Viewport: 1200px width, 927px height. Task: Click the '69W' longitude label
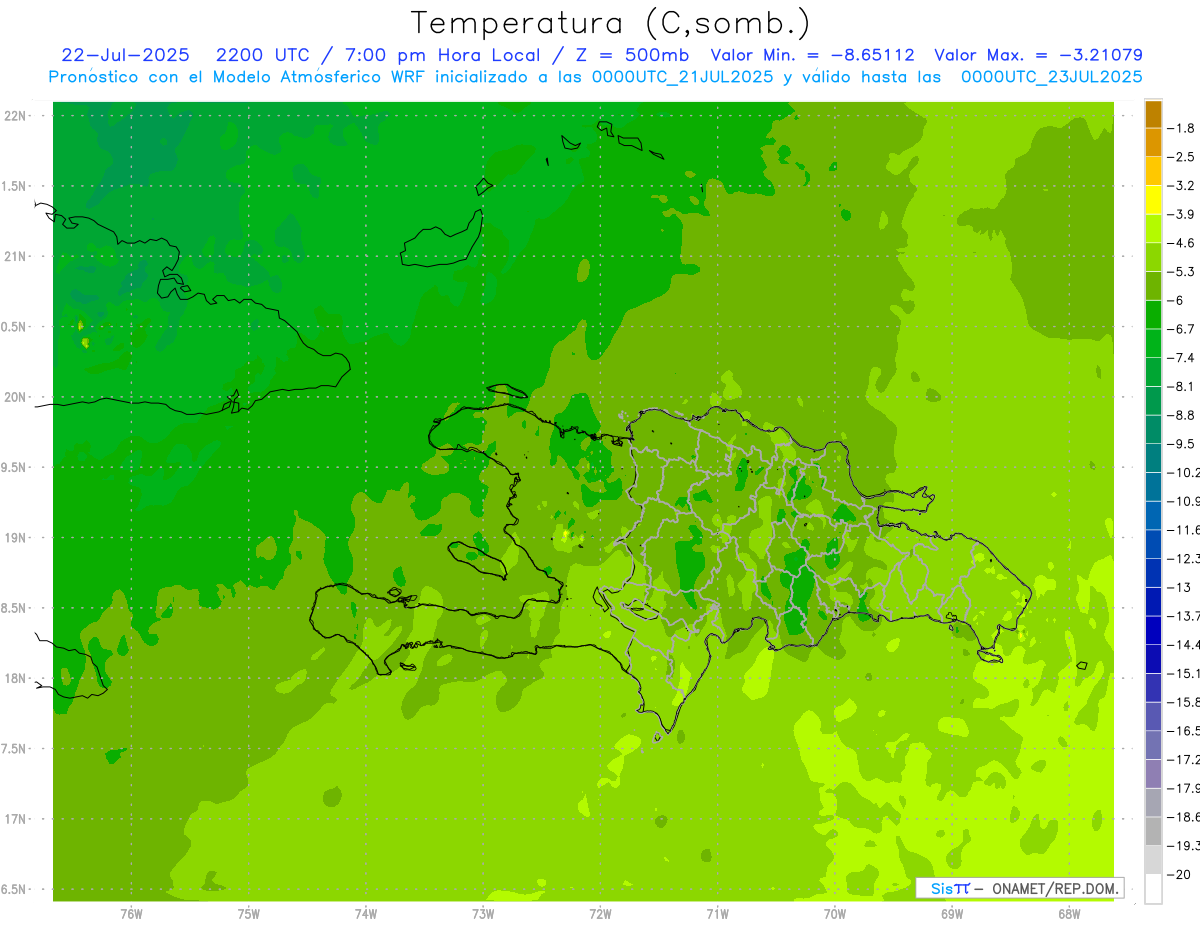click(x=951, y=914)
